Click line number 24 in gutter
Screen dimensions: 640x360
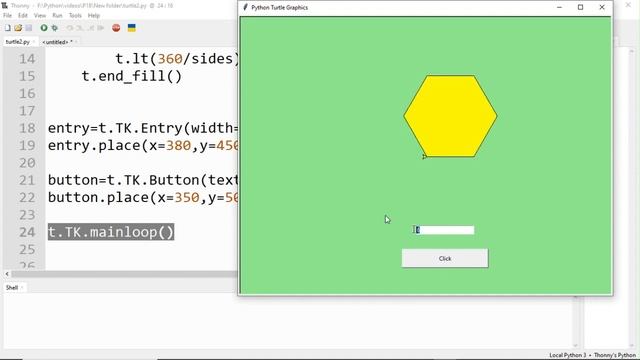pyautogui.click(x=27, y=232)
